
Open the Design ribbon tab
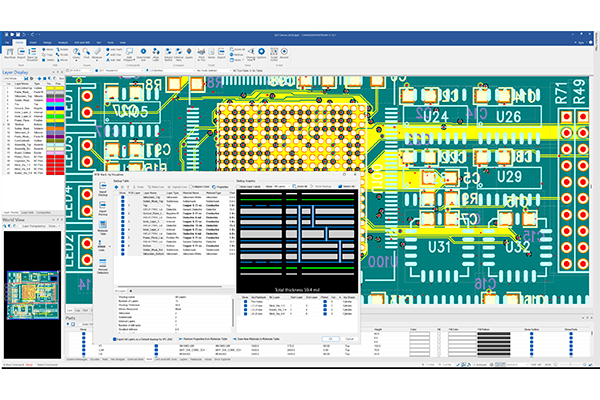click(x=47, y=43)
